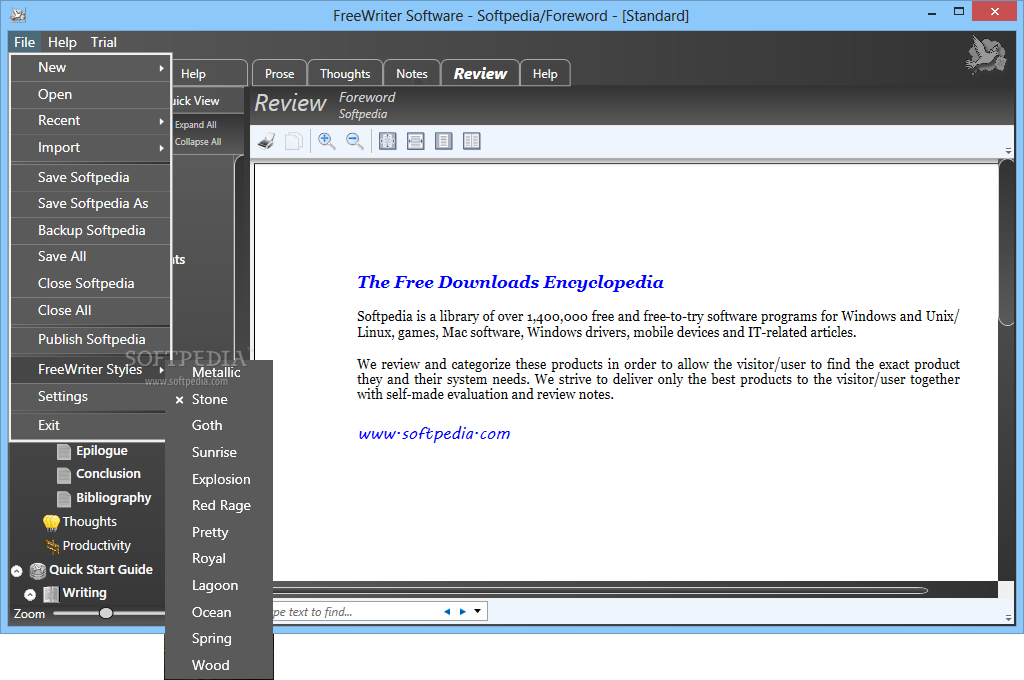The width and height of the screenshot is (1024, 680).
Task: Open the Help menu in menu bar
Action: tap(62, 42)
